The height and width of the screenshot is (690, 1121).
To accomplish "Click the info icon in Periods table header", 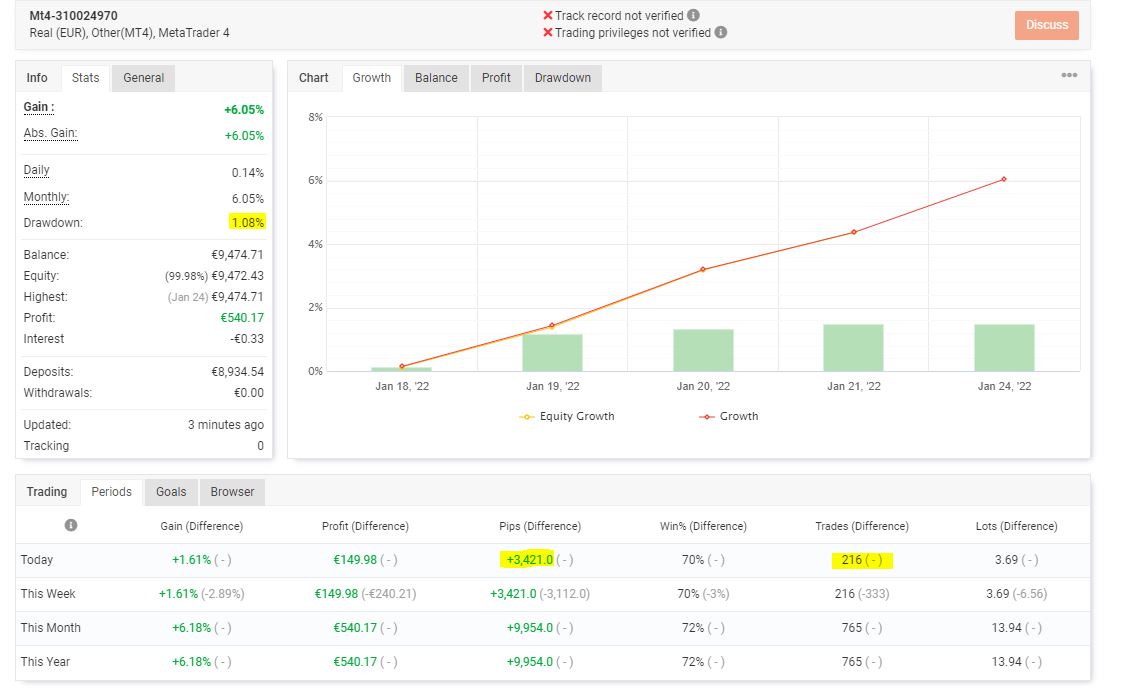I will point(71,525).
